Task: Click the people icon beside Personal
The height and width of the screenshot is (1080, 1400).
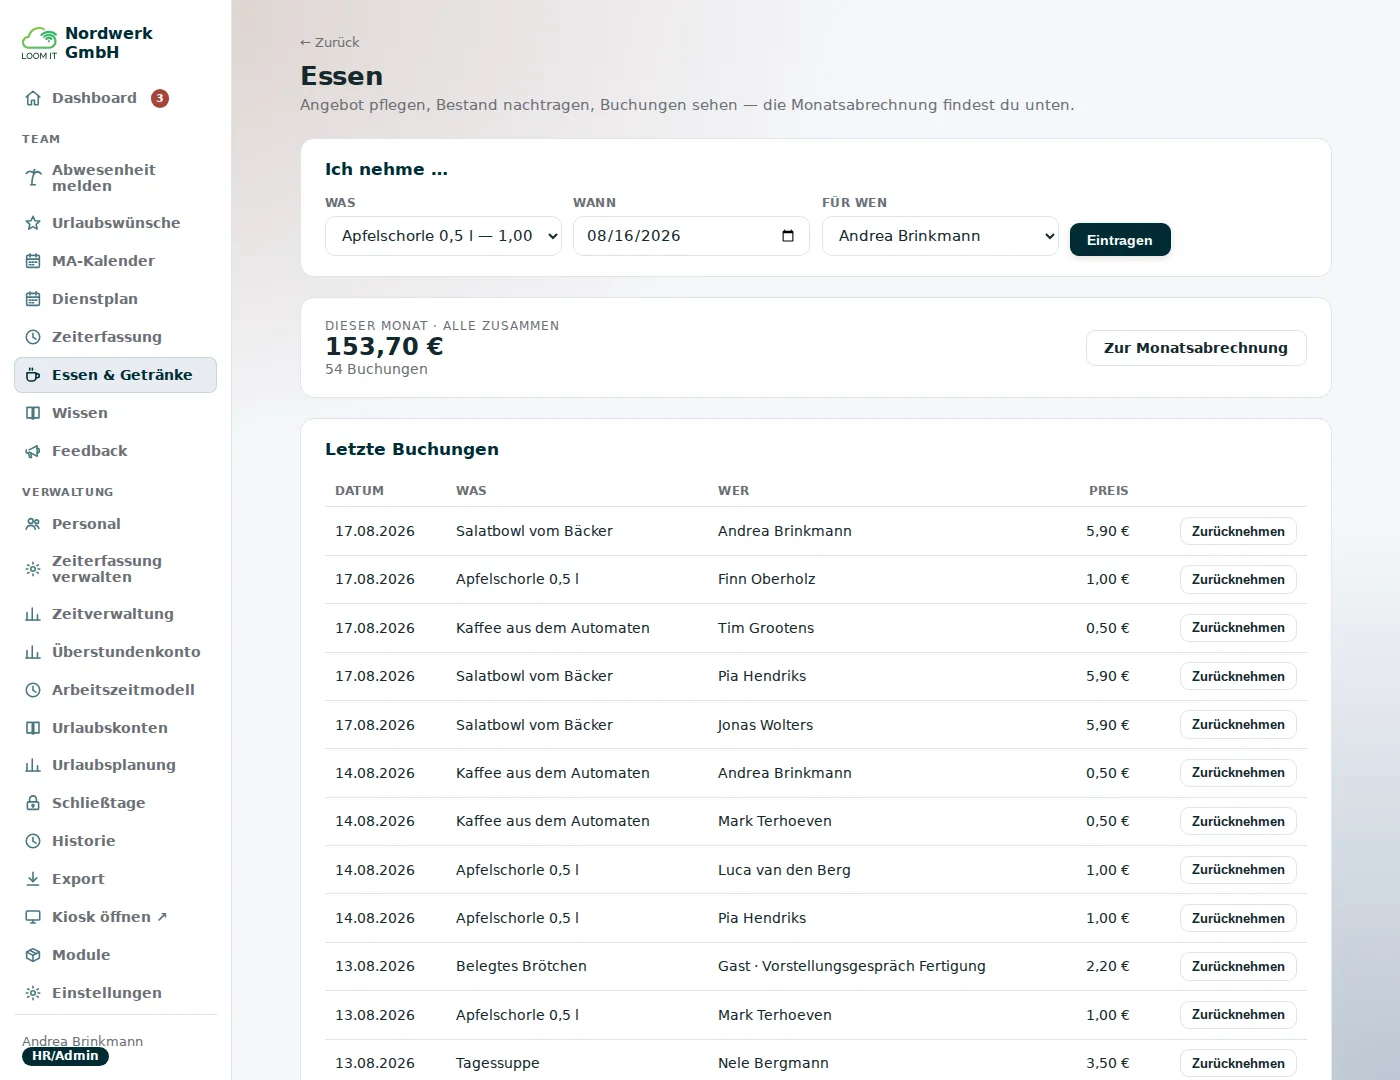Action: point(33,524)
